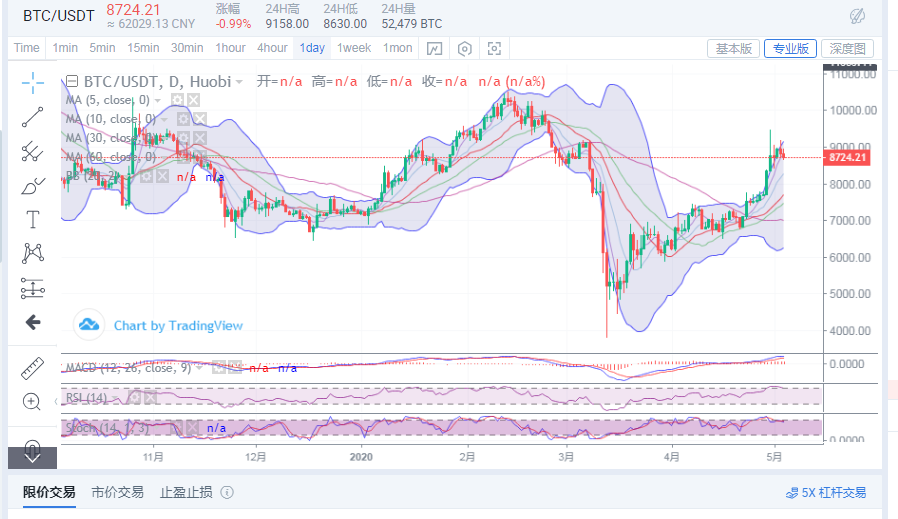Open MA (5, close, 0) dropdown arrow

[x=159, y=101]
